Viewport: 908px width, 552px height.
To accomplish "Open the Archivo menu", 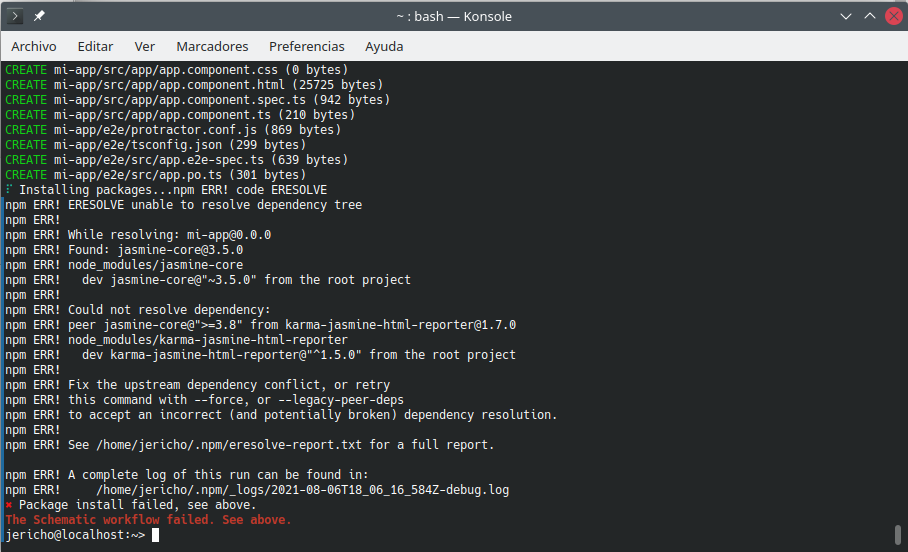I will point(34,47).
